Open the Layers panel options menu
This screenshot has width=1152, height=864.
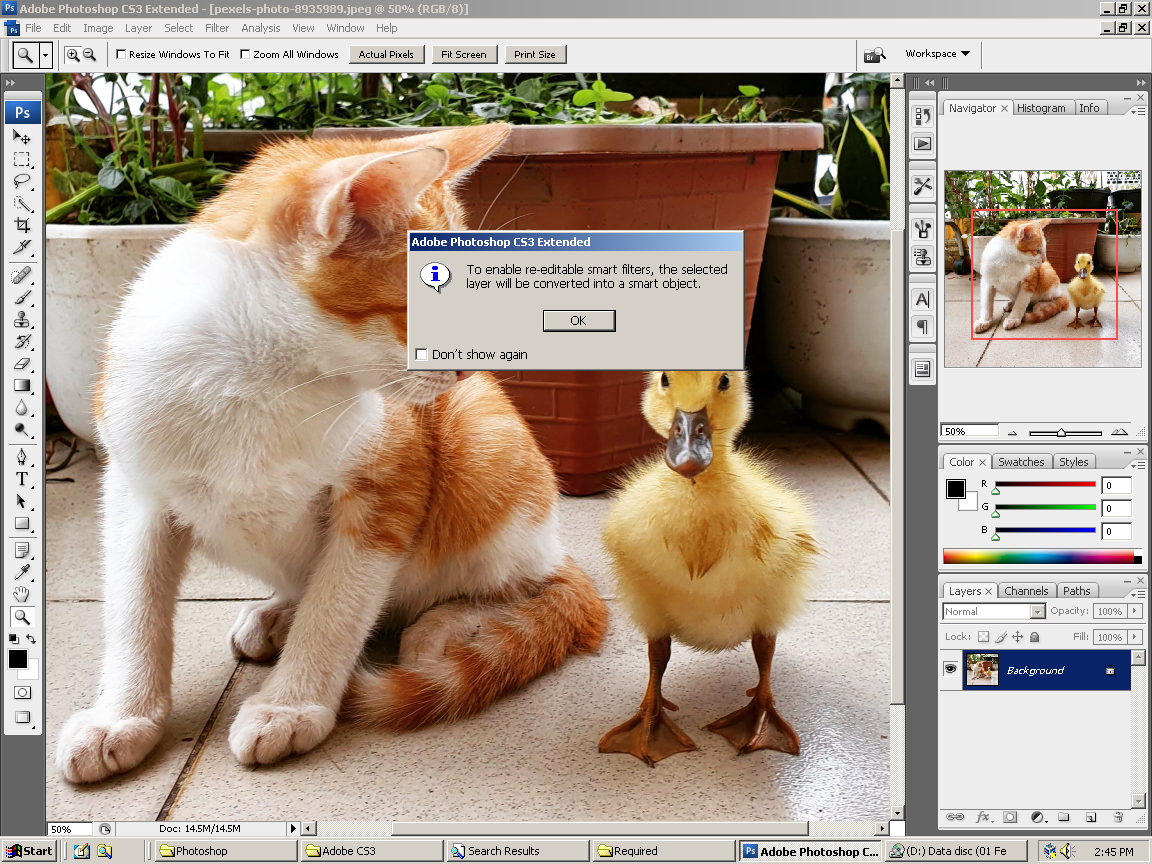click(1138, 594)
